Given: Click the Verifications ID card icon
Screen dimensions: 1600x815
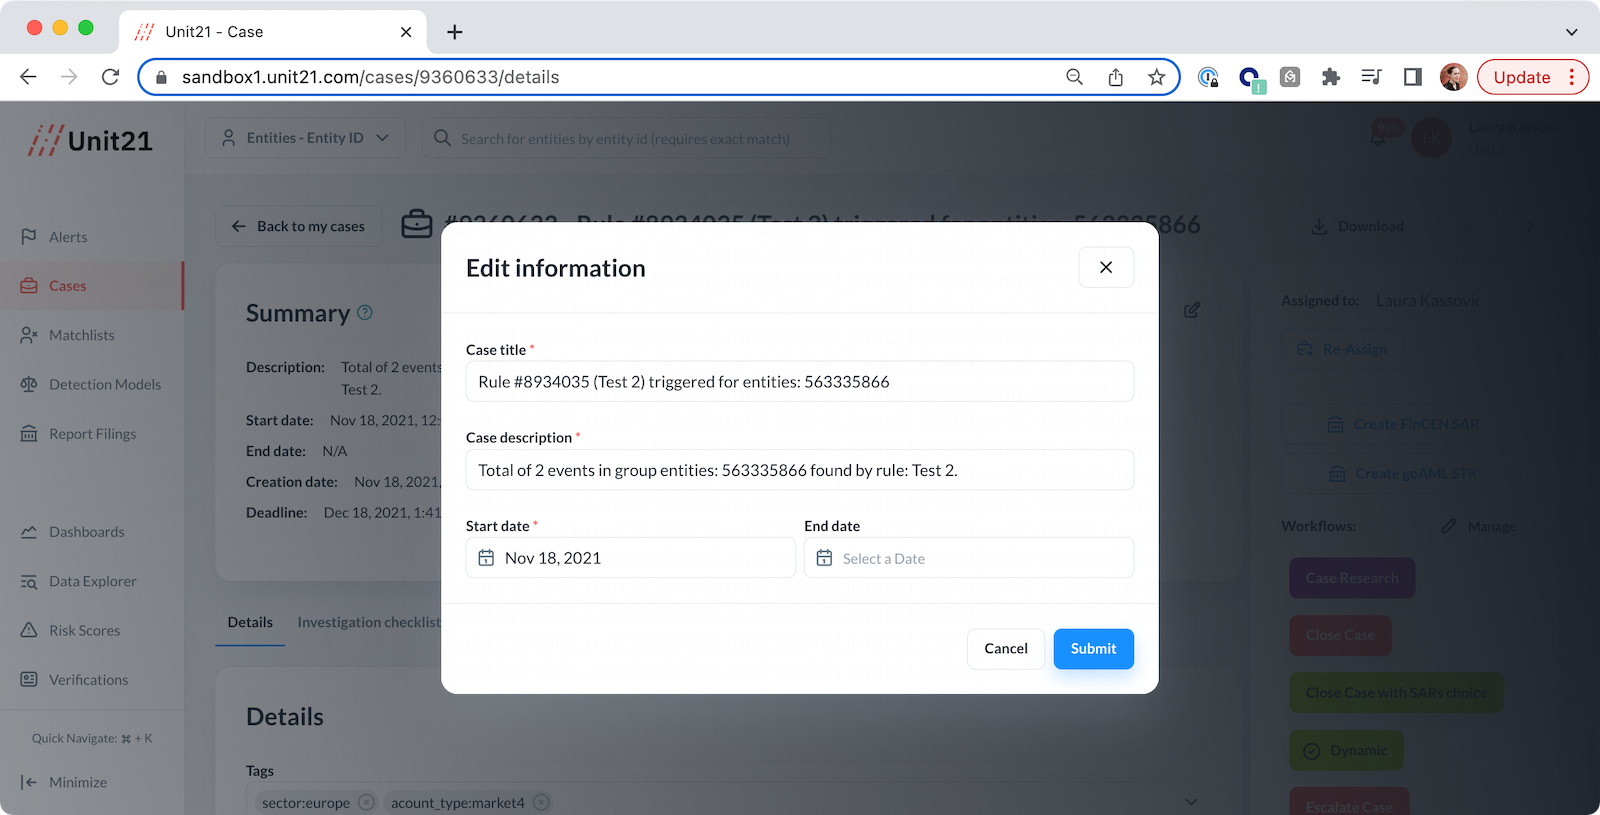Looking at the screenshot, I should point(29,680).
